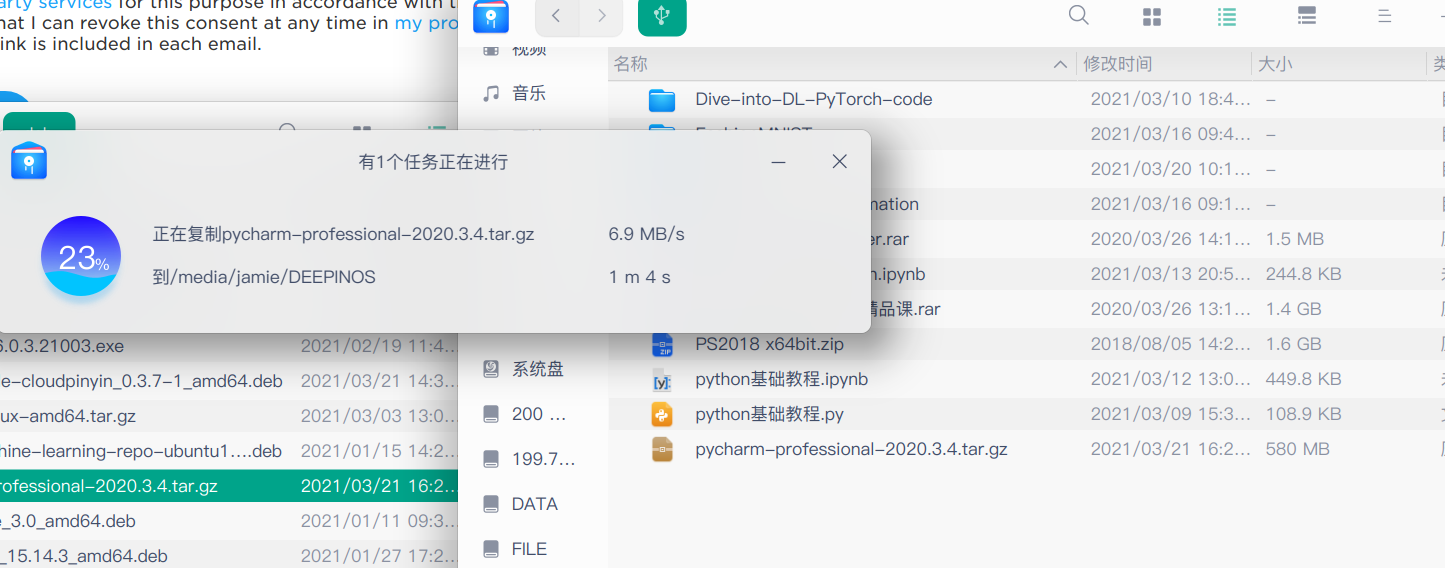Image resolution: width=1445 pixels, height=568 pixels.
Task: Sort files by 名称 column header
Action: [631, 64]
